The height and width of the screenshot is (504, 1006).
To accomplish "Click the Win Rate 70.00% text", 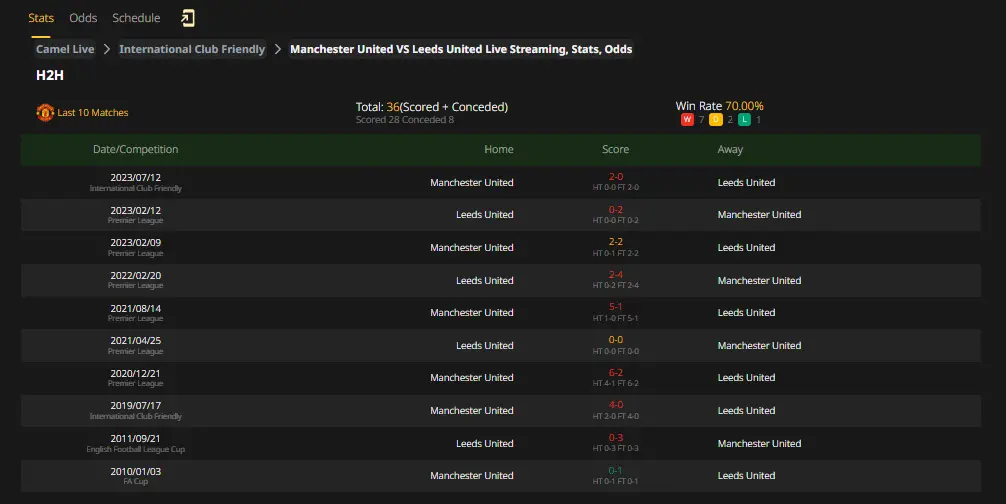I will (719, 106).
